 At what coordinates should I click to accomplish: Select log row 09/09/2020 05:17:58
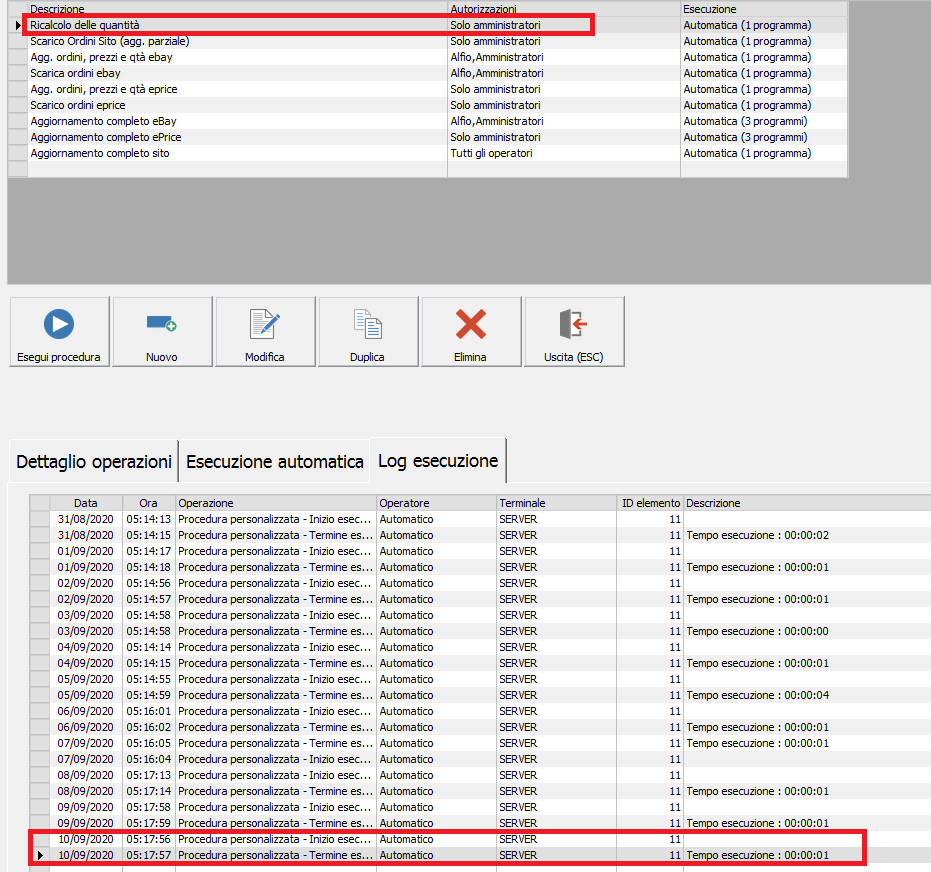click(x=481, y=807)
